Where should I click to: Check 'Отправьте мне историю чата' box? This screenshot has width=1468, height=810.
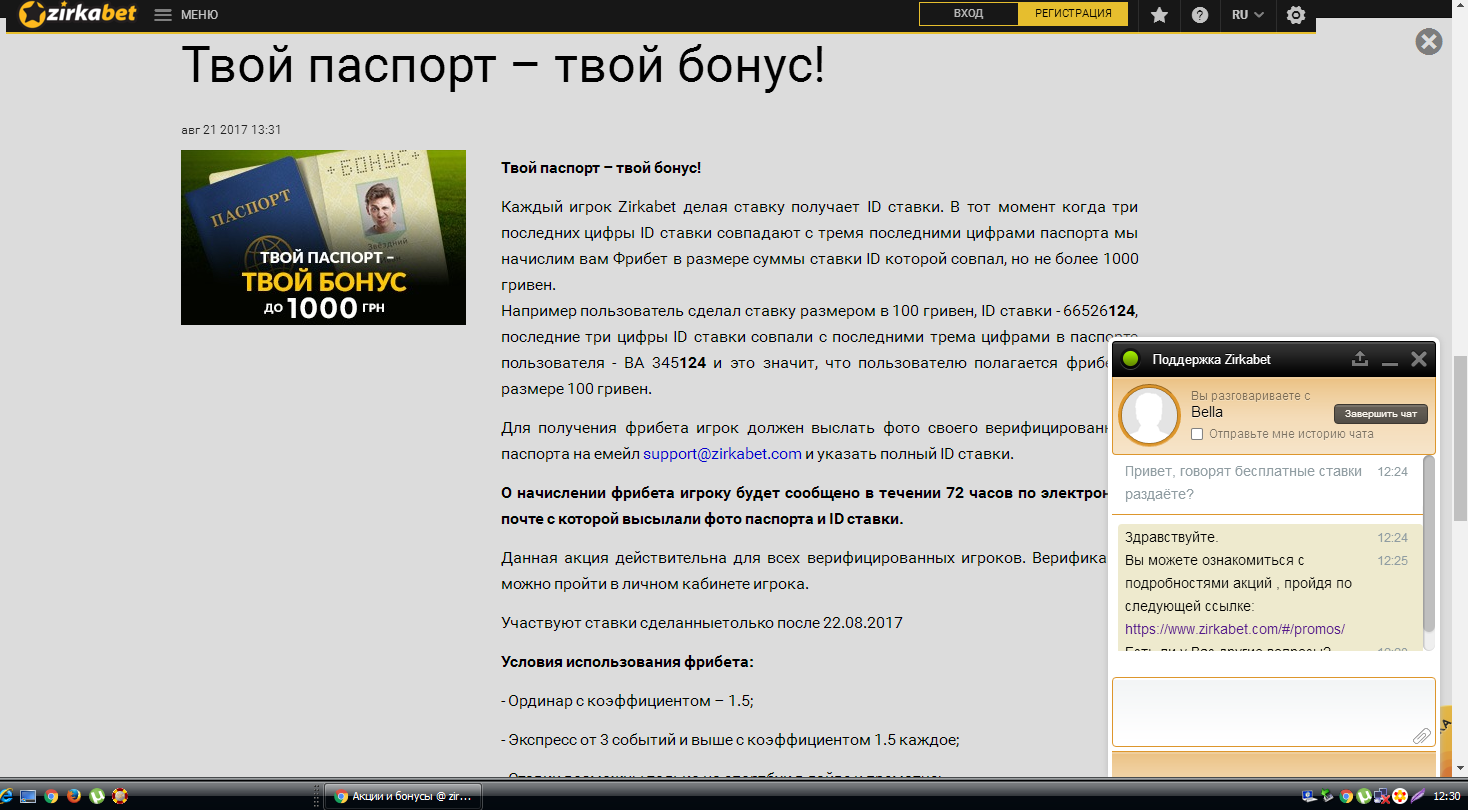[x=1197, y=434]
